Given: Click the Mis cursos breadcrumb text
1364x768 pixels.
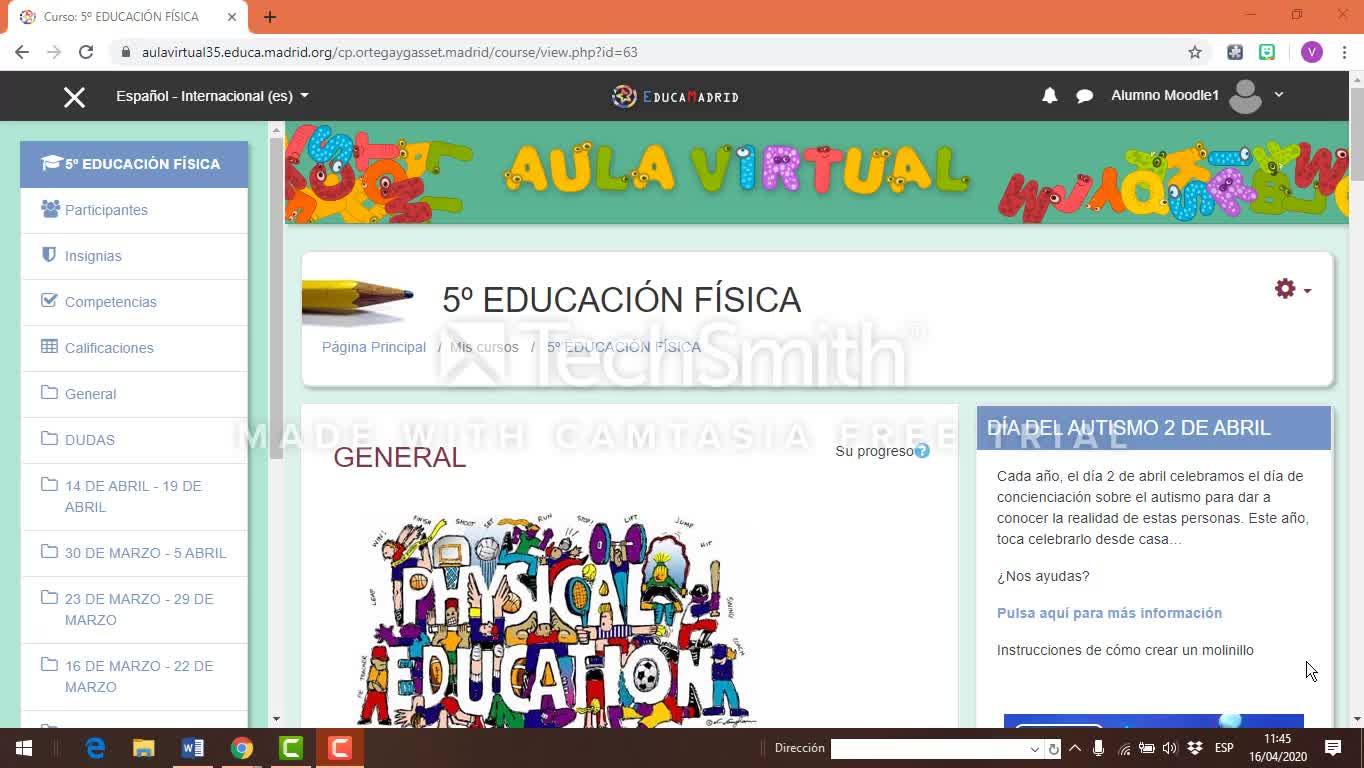Looking at the screenshot, I should click(x=484, y=347).
